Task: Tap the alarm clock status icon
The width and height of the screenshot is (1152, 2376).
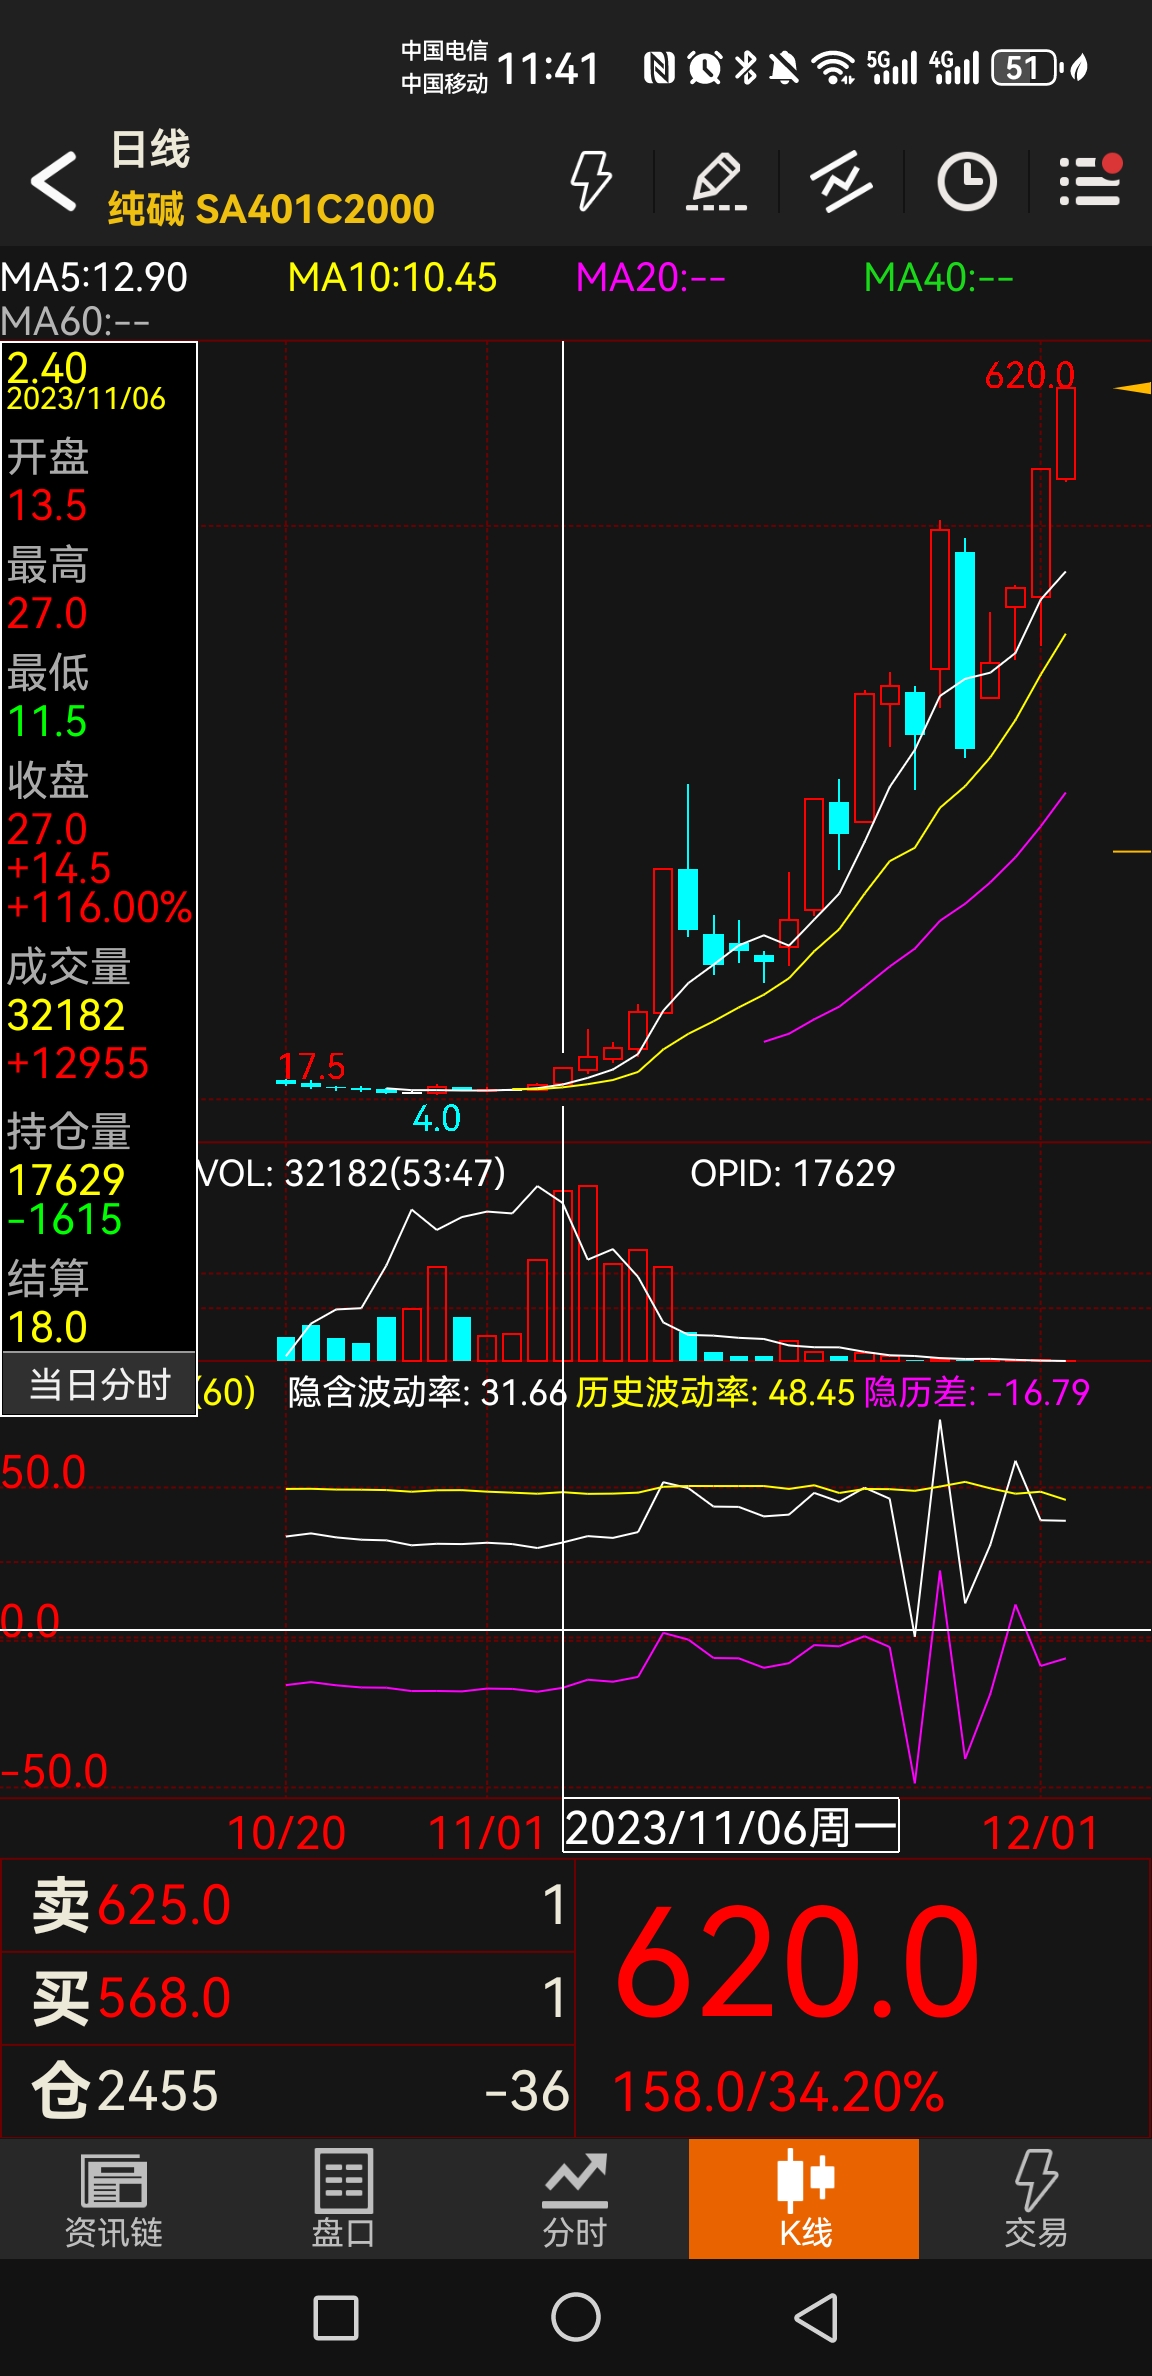Action: pyautogui.click(x=704, y=67)
